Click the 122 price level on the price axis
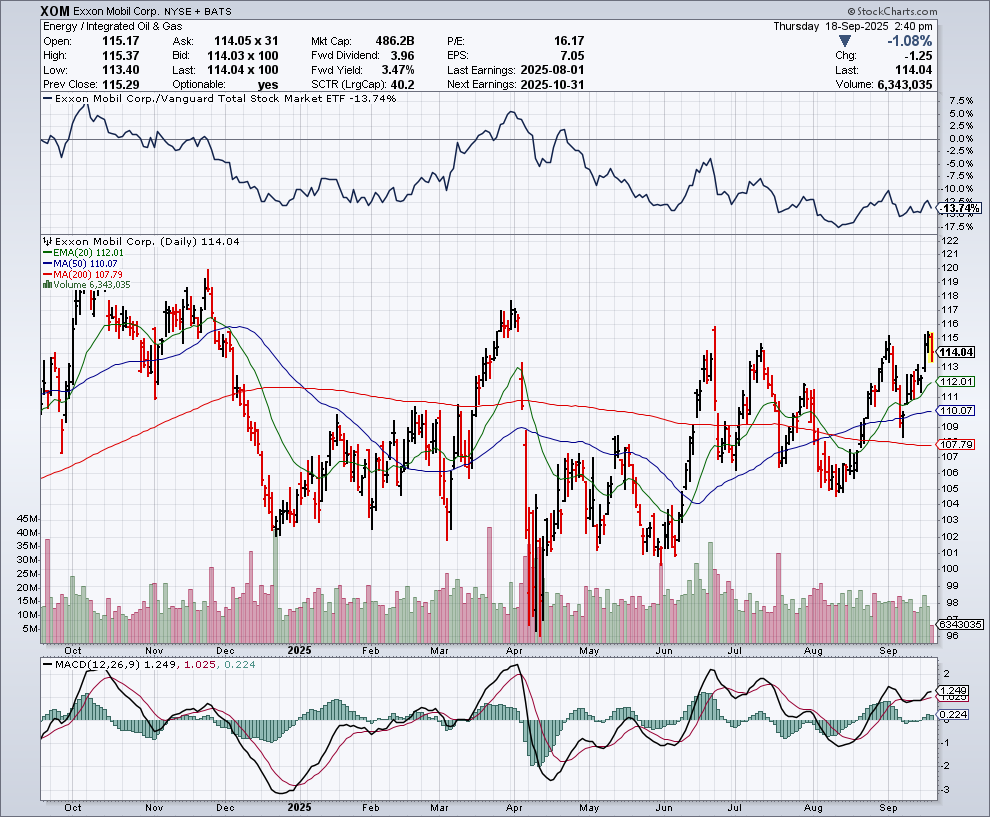The width and height of the screenshot is (990, 817). coord(950,241)
